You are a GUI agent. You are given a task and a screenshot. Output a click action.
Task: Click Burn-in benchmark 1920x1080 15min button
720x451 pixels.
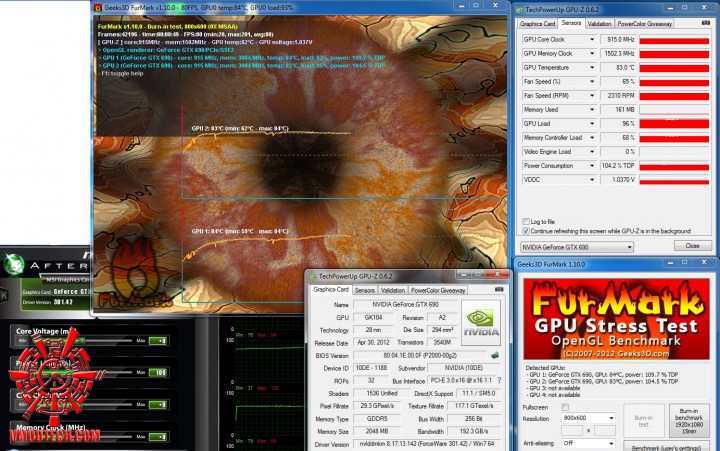coord(689,421)
